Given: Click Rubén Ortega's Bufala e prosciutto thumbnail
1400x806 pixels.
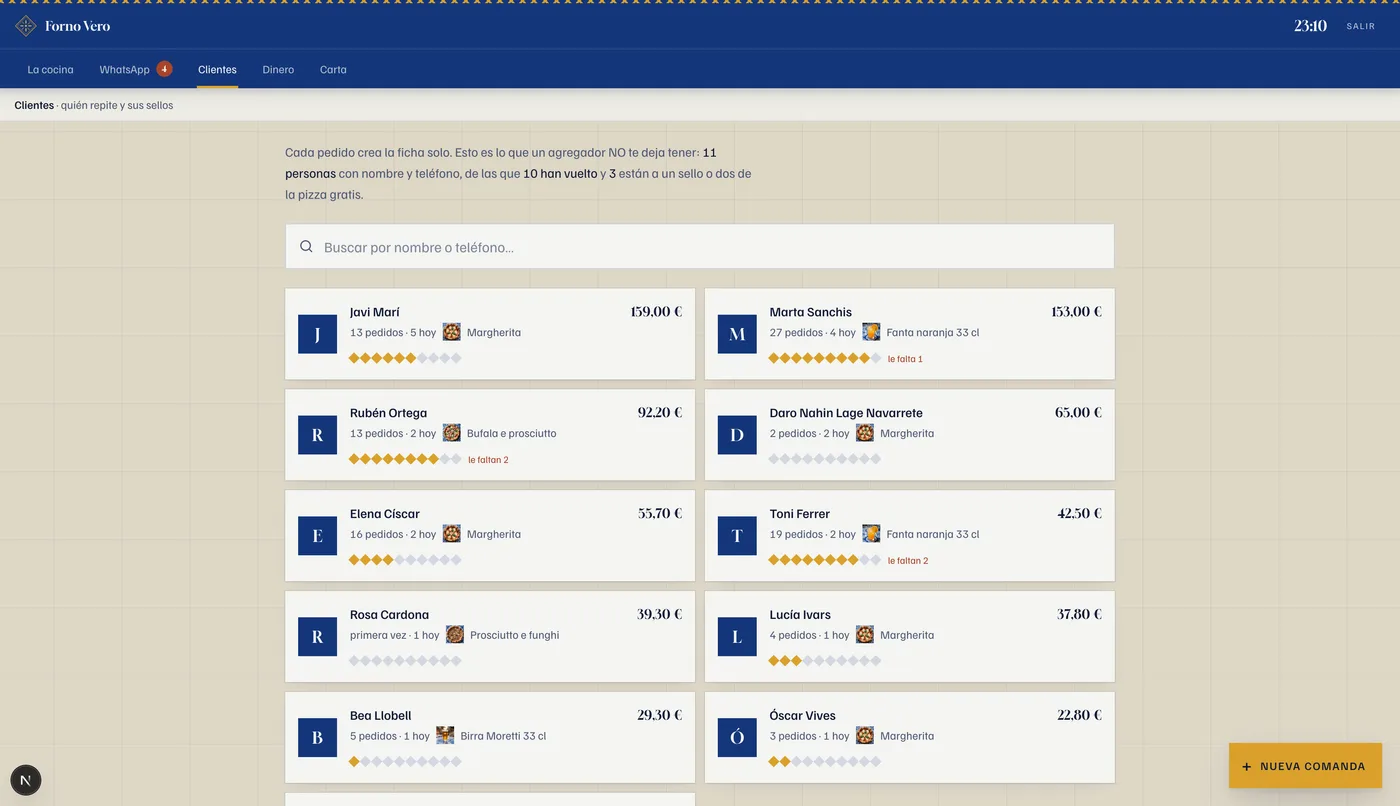Looking at the screenshot, I should 452,433.
